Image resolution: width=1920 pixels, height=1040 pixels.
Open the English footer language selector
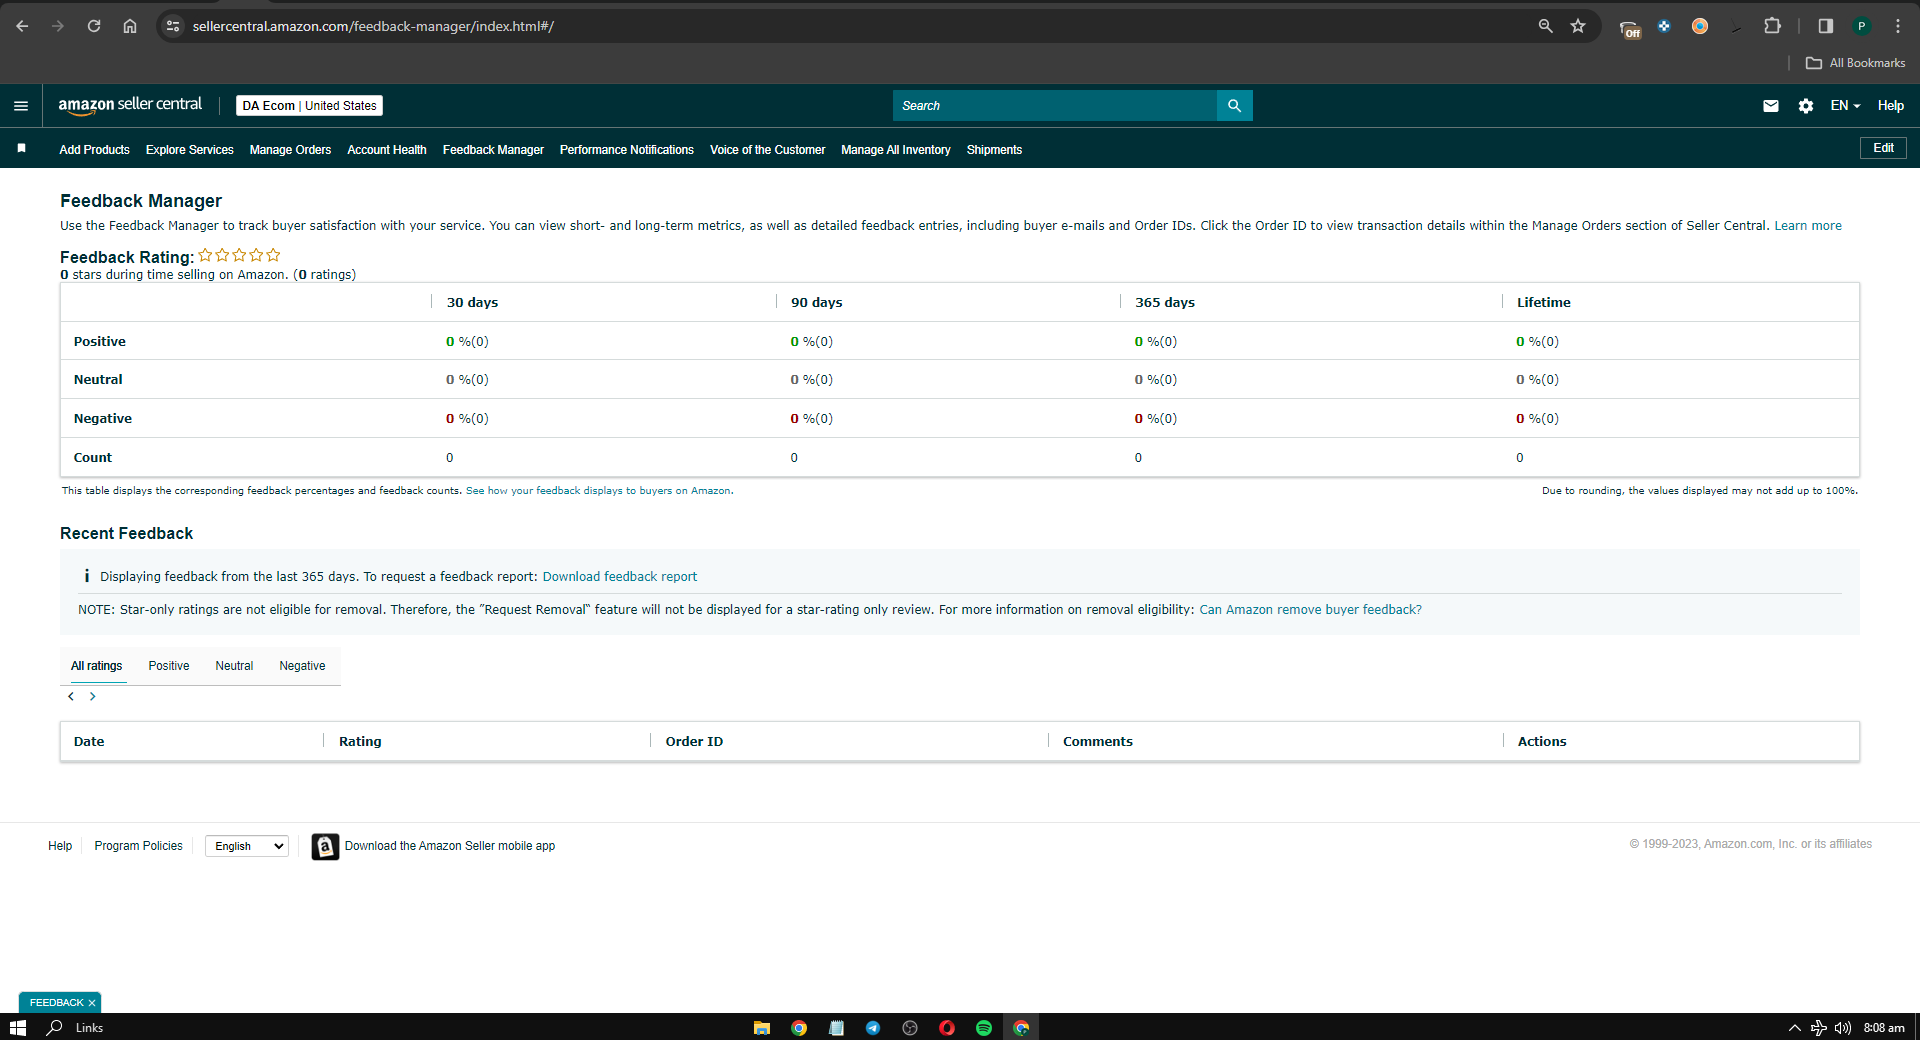[x=247, y=846]
